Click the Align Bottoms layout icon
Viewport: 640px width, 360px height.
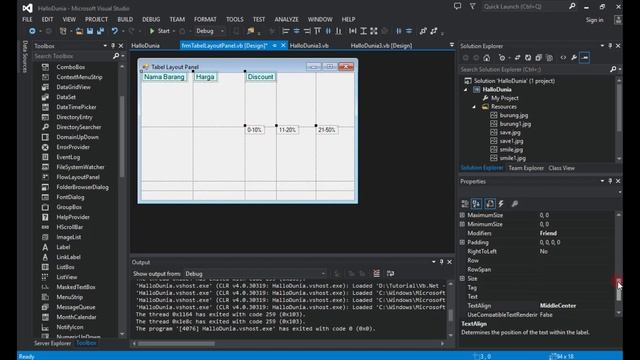tap(339, 31)
